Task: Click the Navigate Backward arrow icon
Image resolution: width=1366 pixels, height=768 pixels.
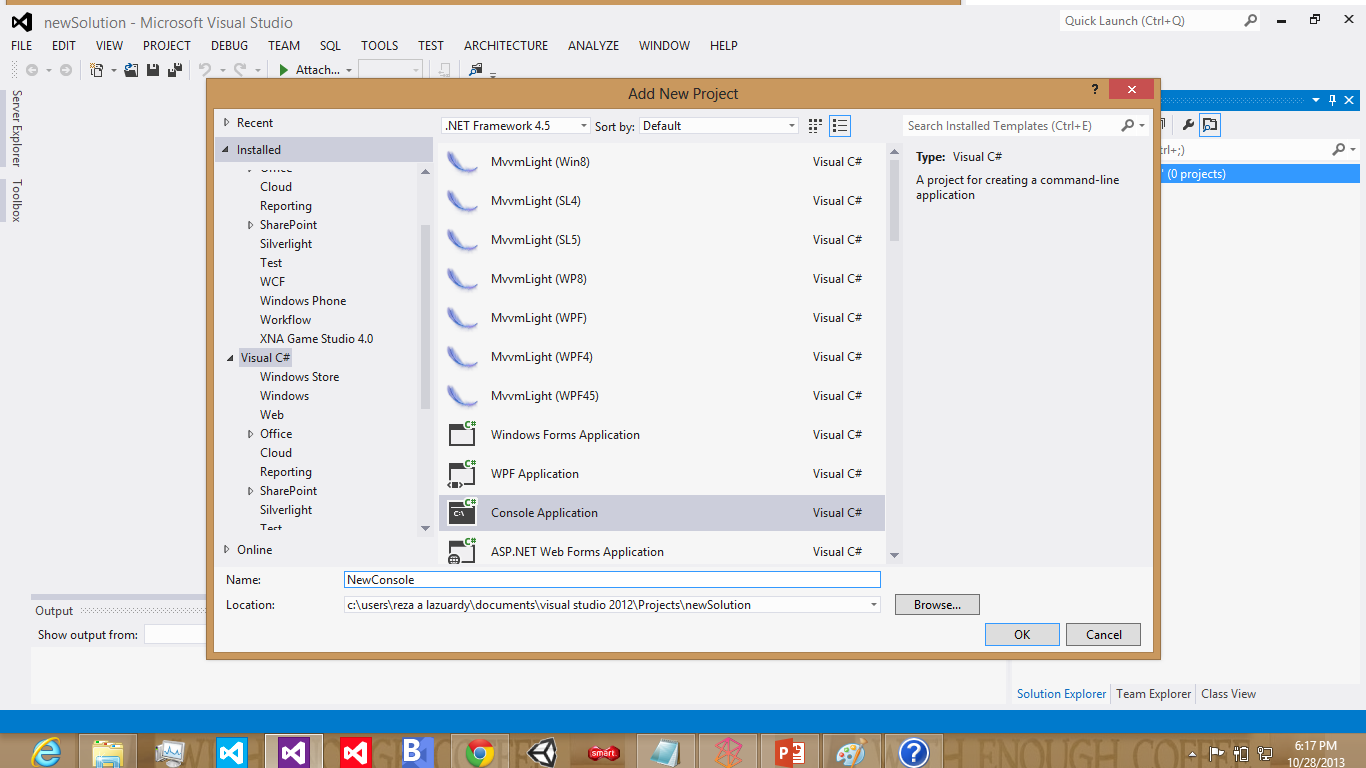Action: pos(31,69)
